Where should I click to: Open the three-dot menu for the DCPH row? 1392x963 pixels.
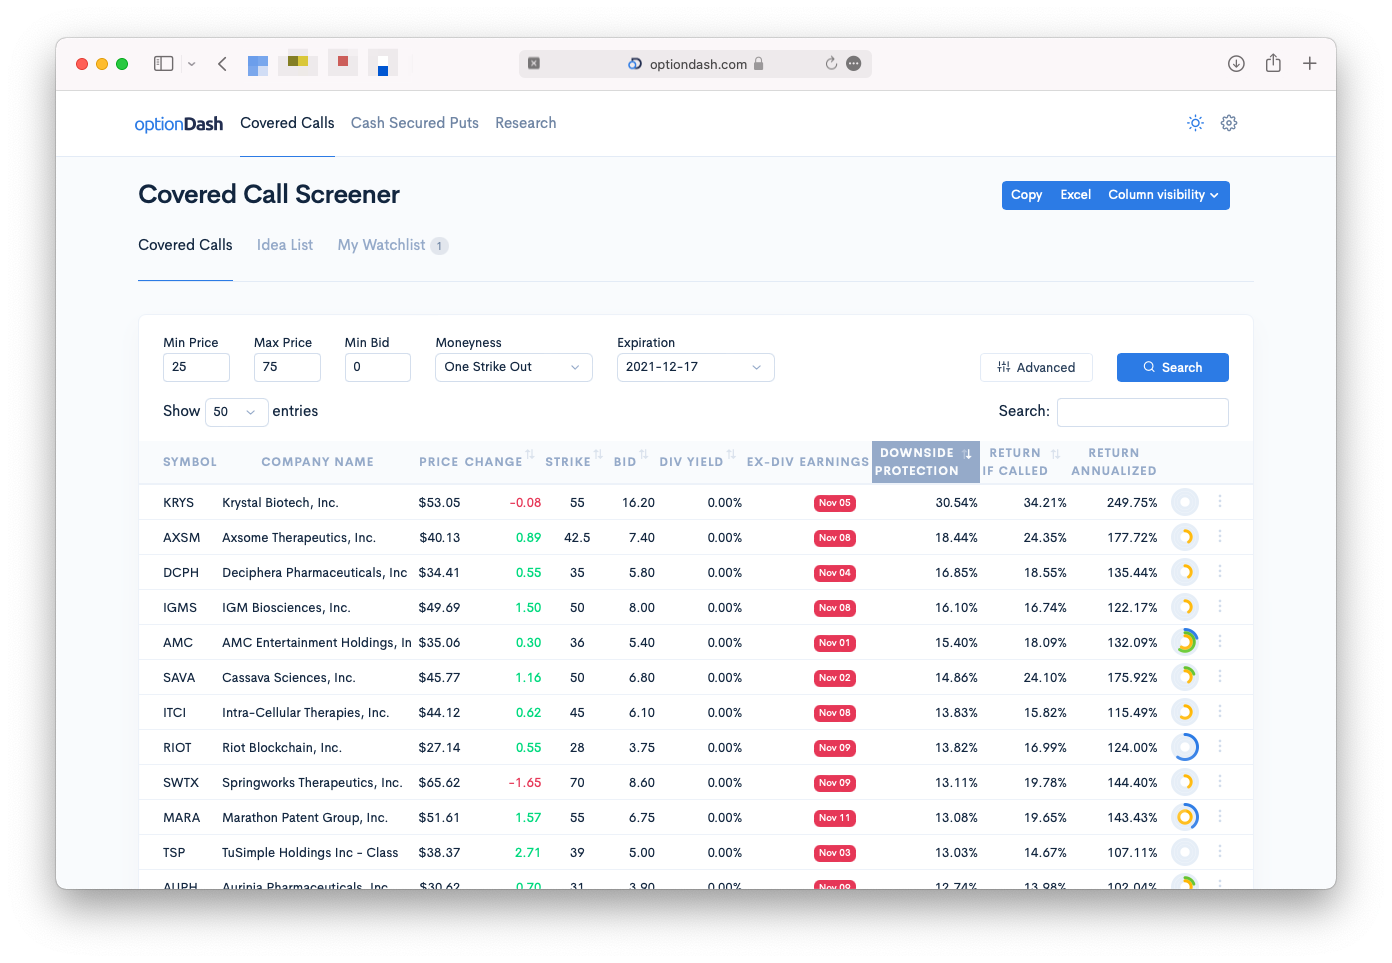coord(1220,571)
